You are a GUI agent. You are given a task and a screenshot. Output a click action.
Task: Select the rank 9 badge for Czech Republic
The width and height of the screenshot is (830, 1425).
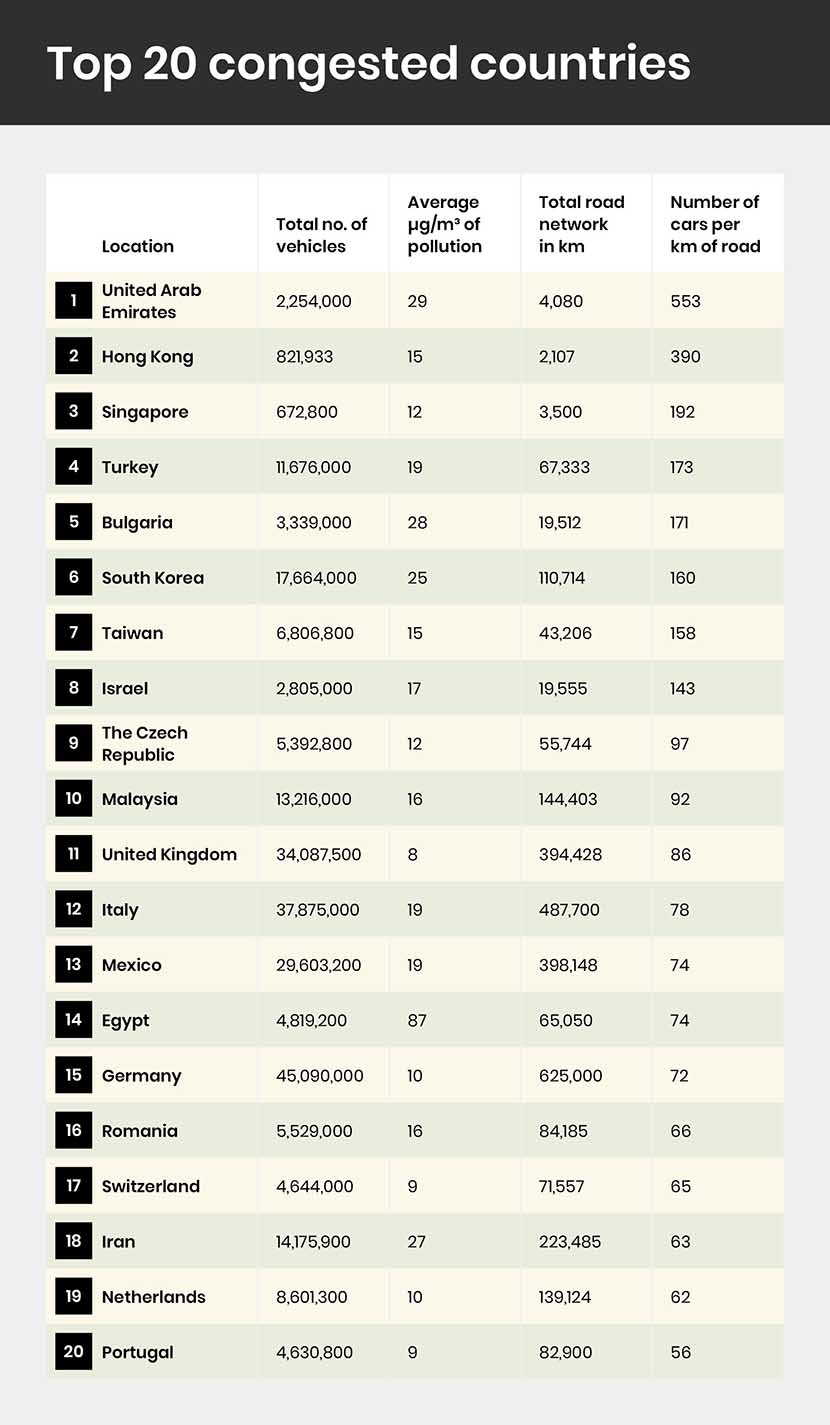(x=73, y=744)
